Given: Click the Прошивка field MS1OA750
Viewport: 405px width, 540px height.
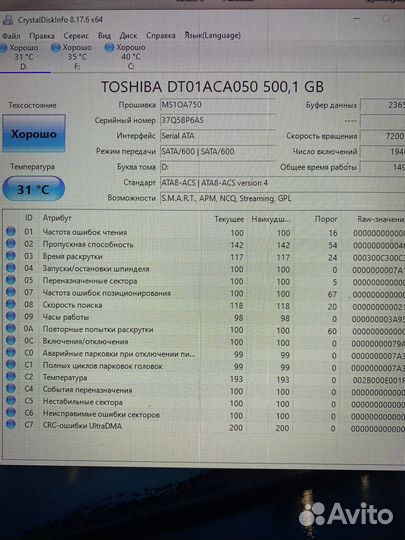Looking at the screenshot, I should (218, 105).
